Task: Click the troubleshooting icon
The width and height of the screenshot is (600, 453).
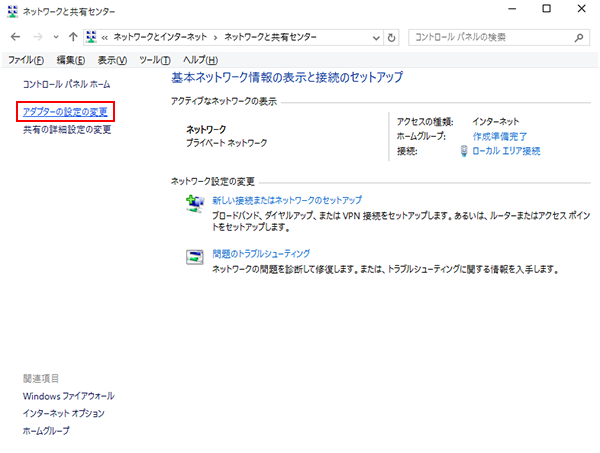Action: [x=195, y=257]
